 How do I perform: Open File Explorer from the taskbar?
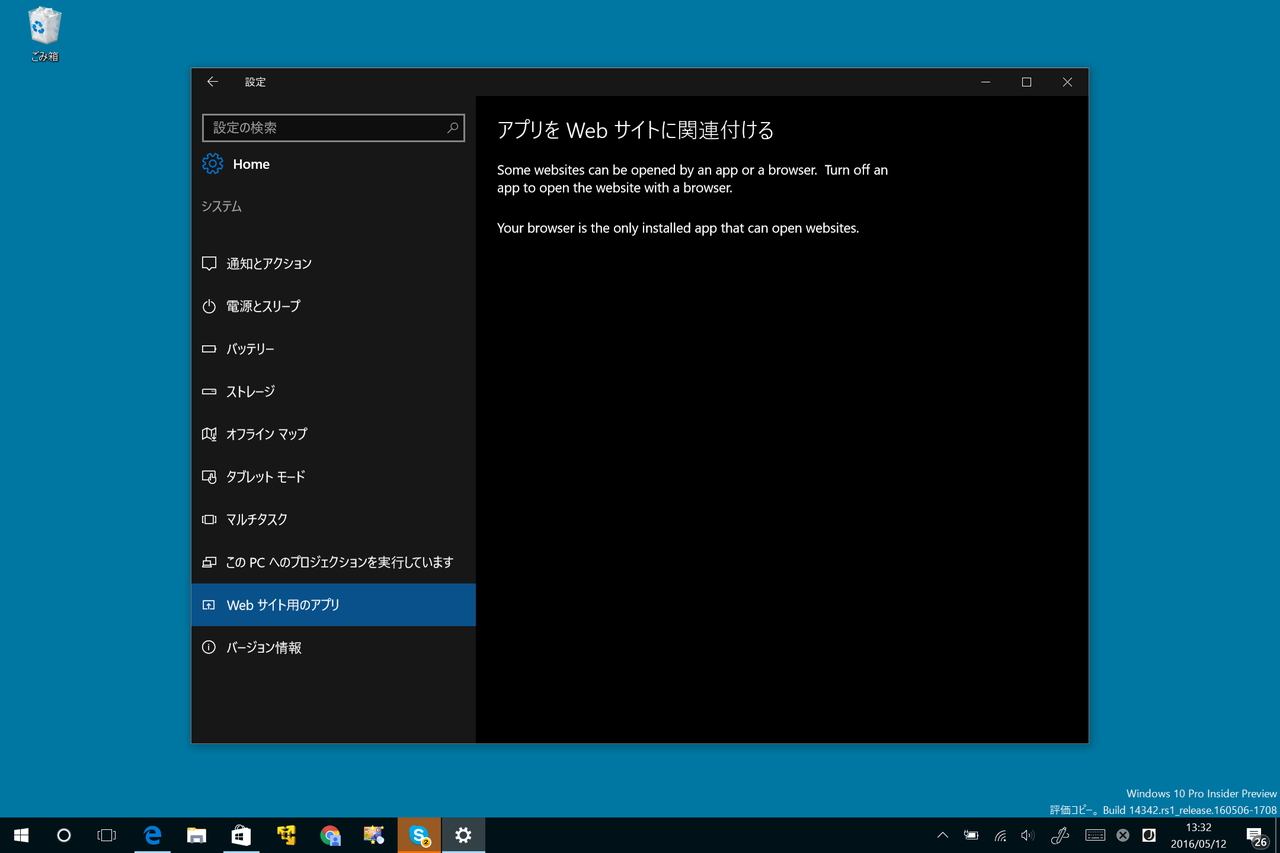pyautogui.click(x=197, y=835)
